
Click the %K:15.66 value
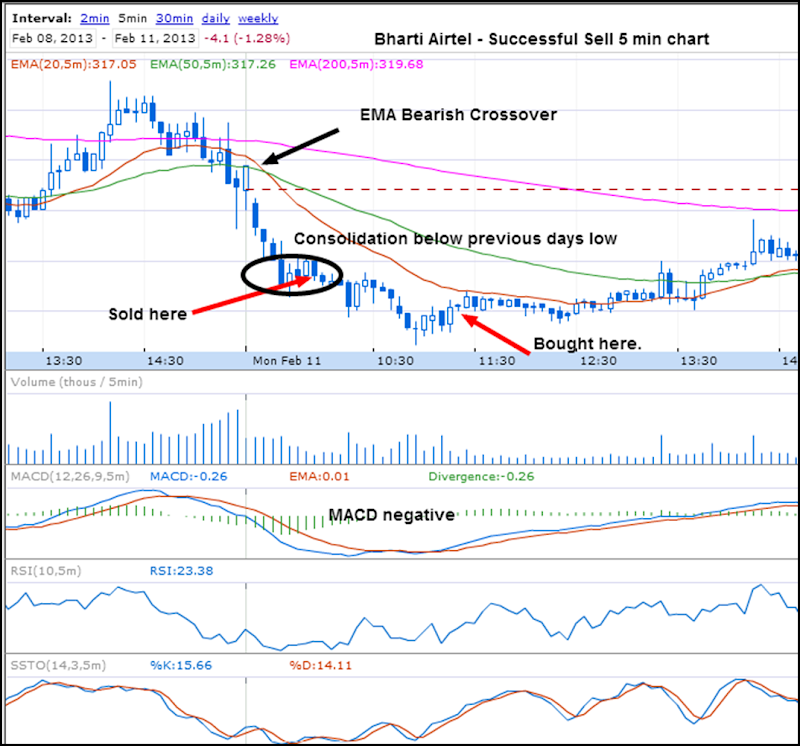[x=181, y=665]
